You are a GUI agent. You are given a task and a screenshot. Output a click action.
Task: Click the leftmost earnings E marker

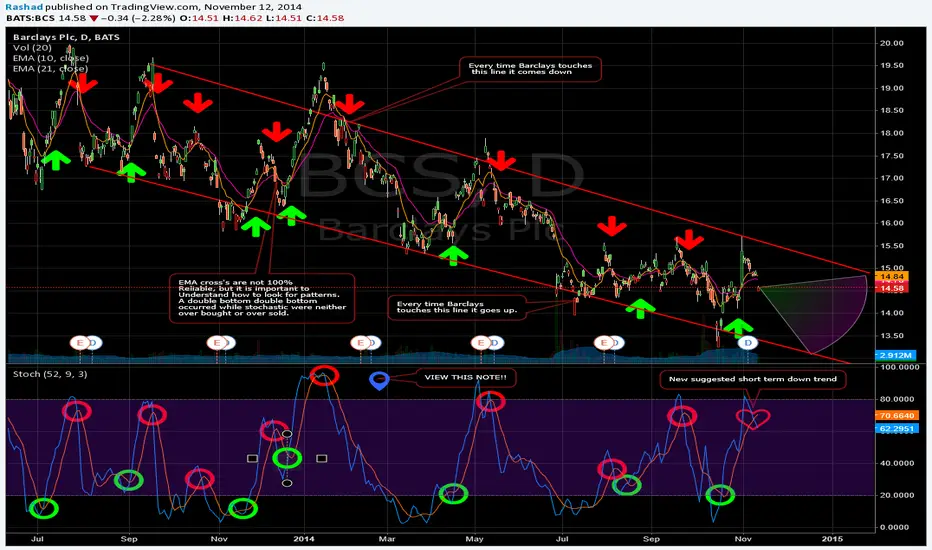(80, 342)
